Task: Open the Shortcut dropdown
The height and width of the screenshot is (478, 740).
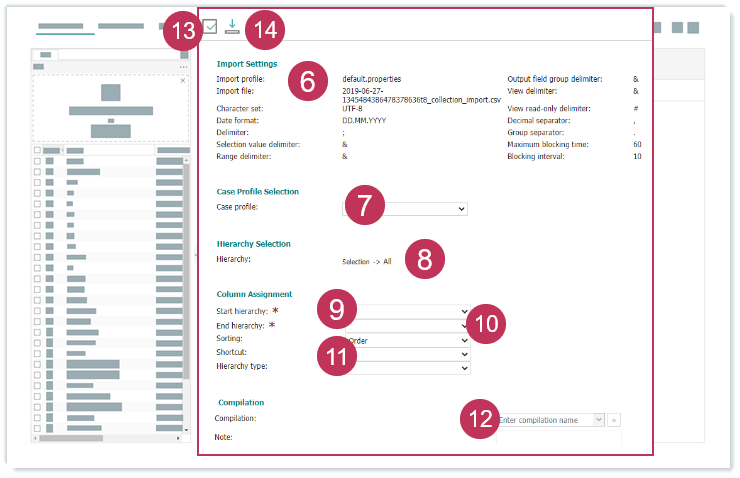Action: (x=405, y=354)
